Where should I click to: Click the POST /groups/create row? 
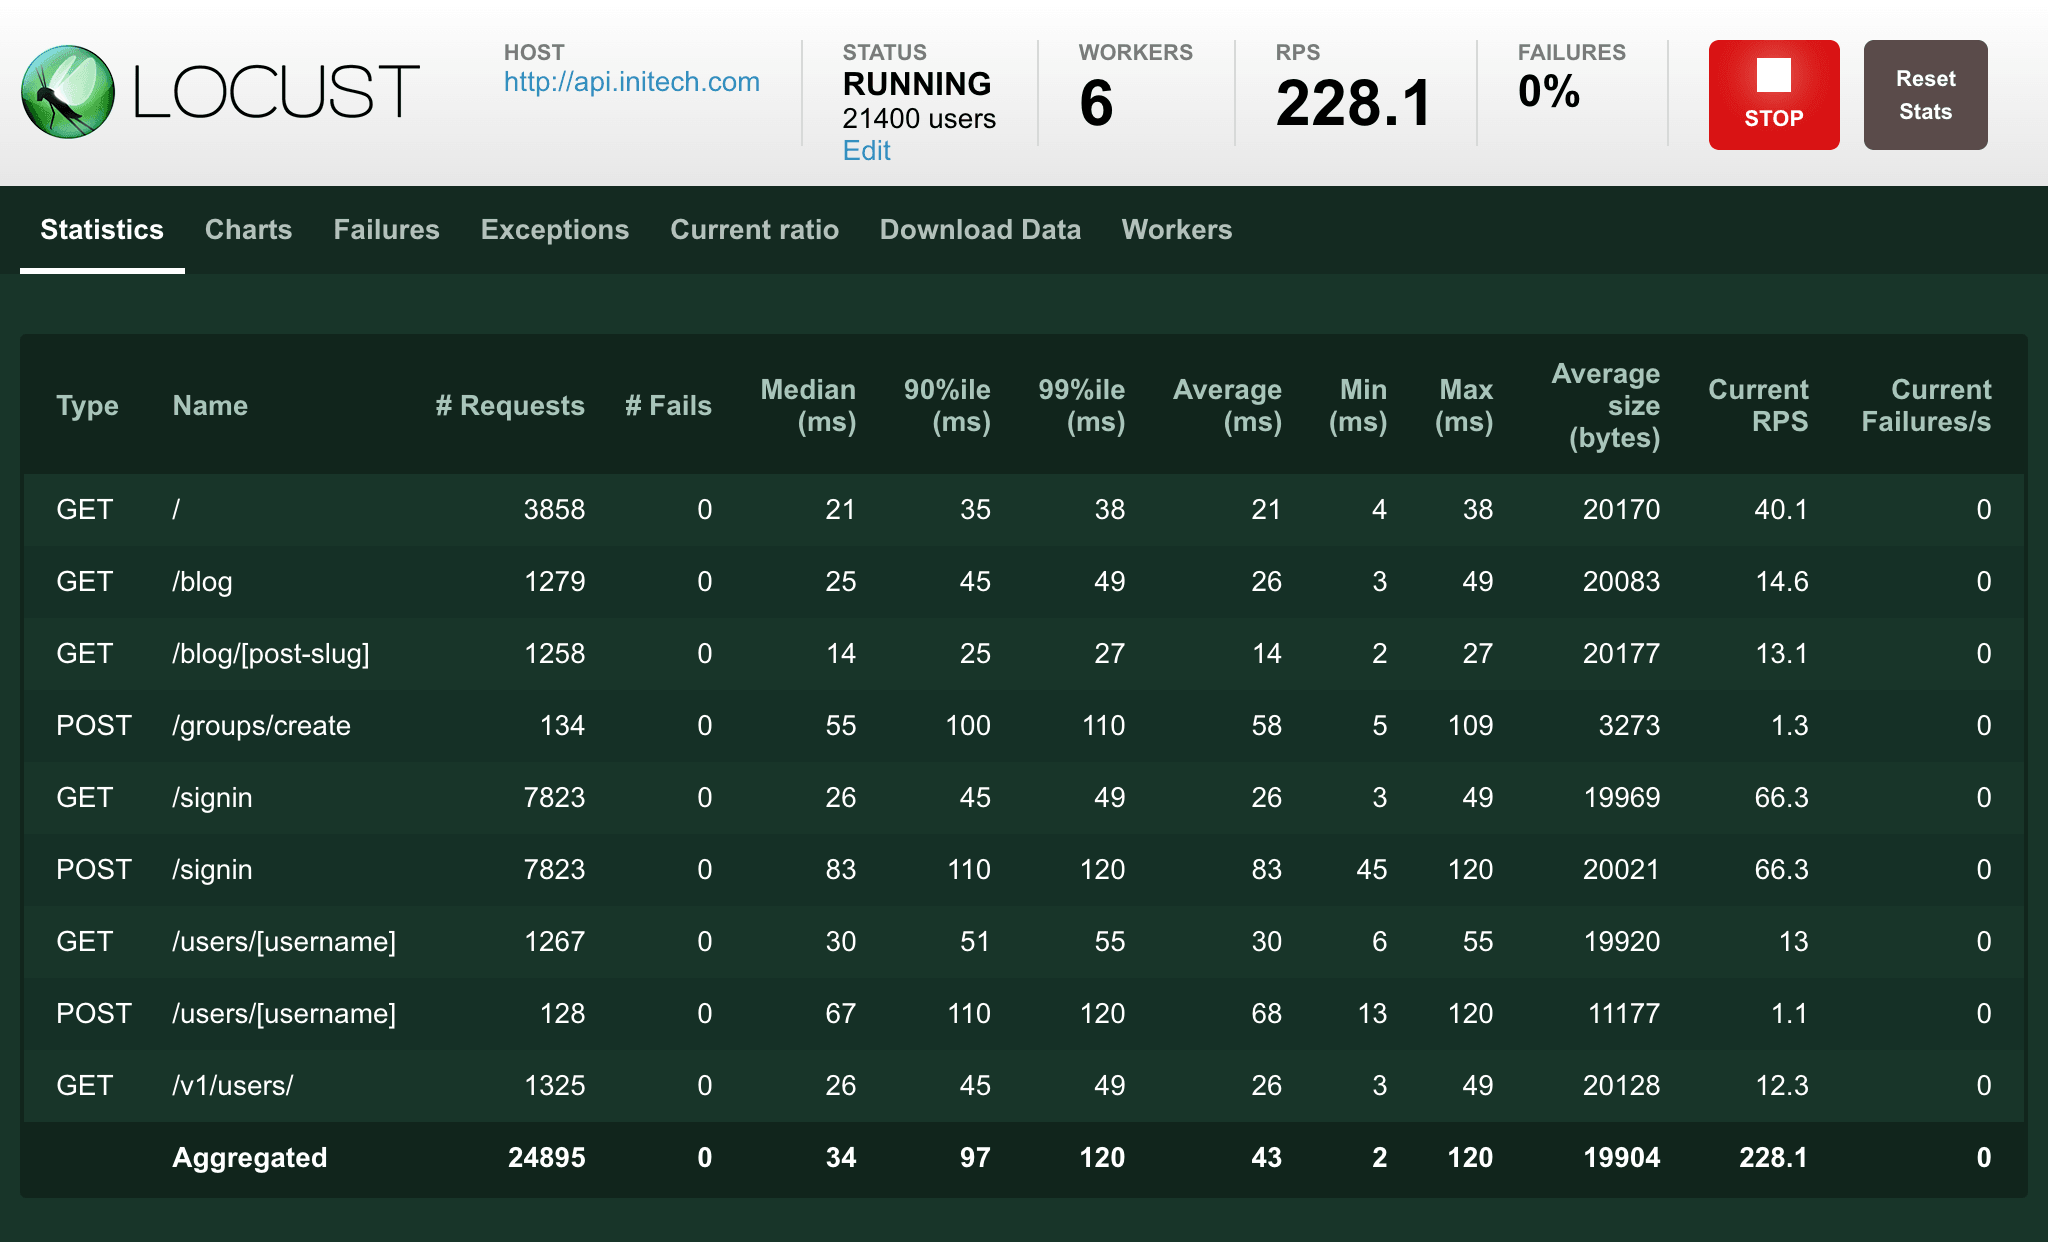260,726
